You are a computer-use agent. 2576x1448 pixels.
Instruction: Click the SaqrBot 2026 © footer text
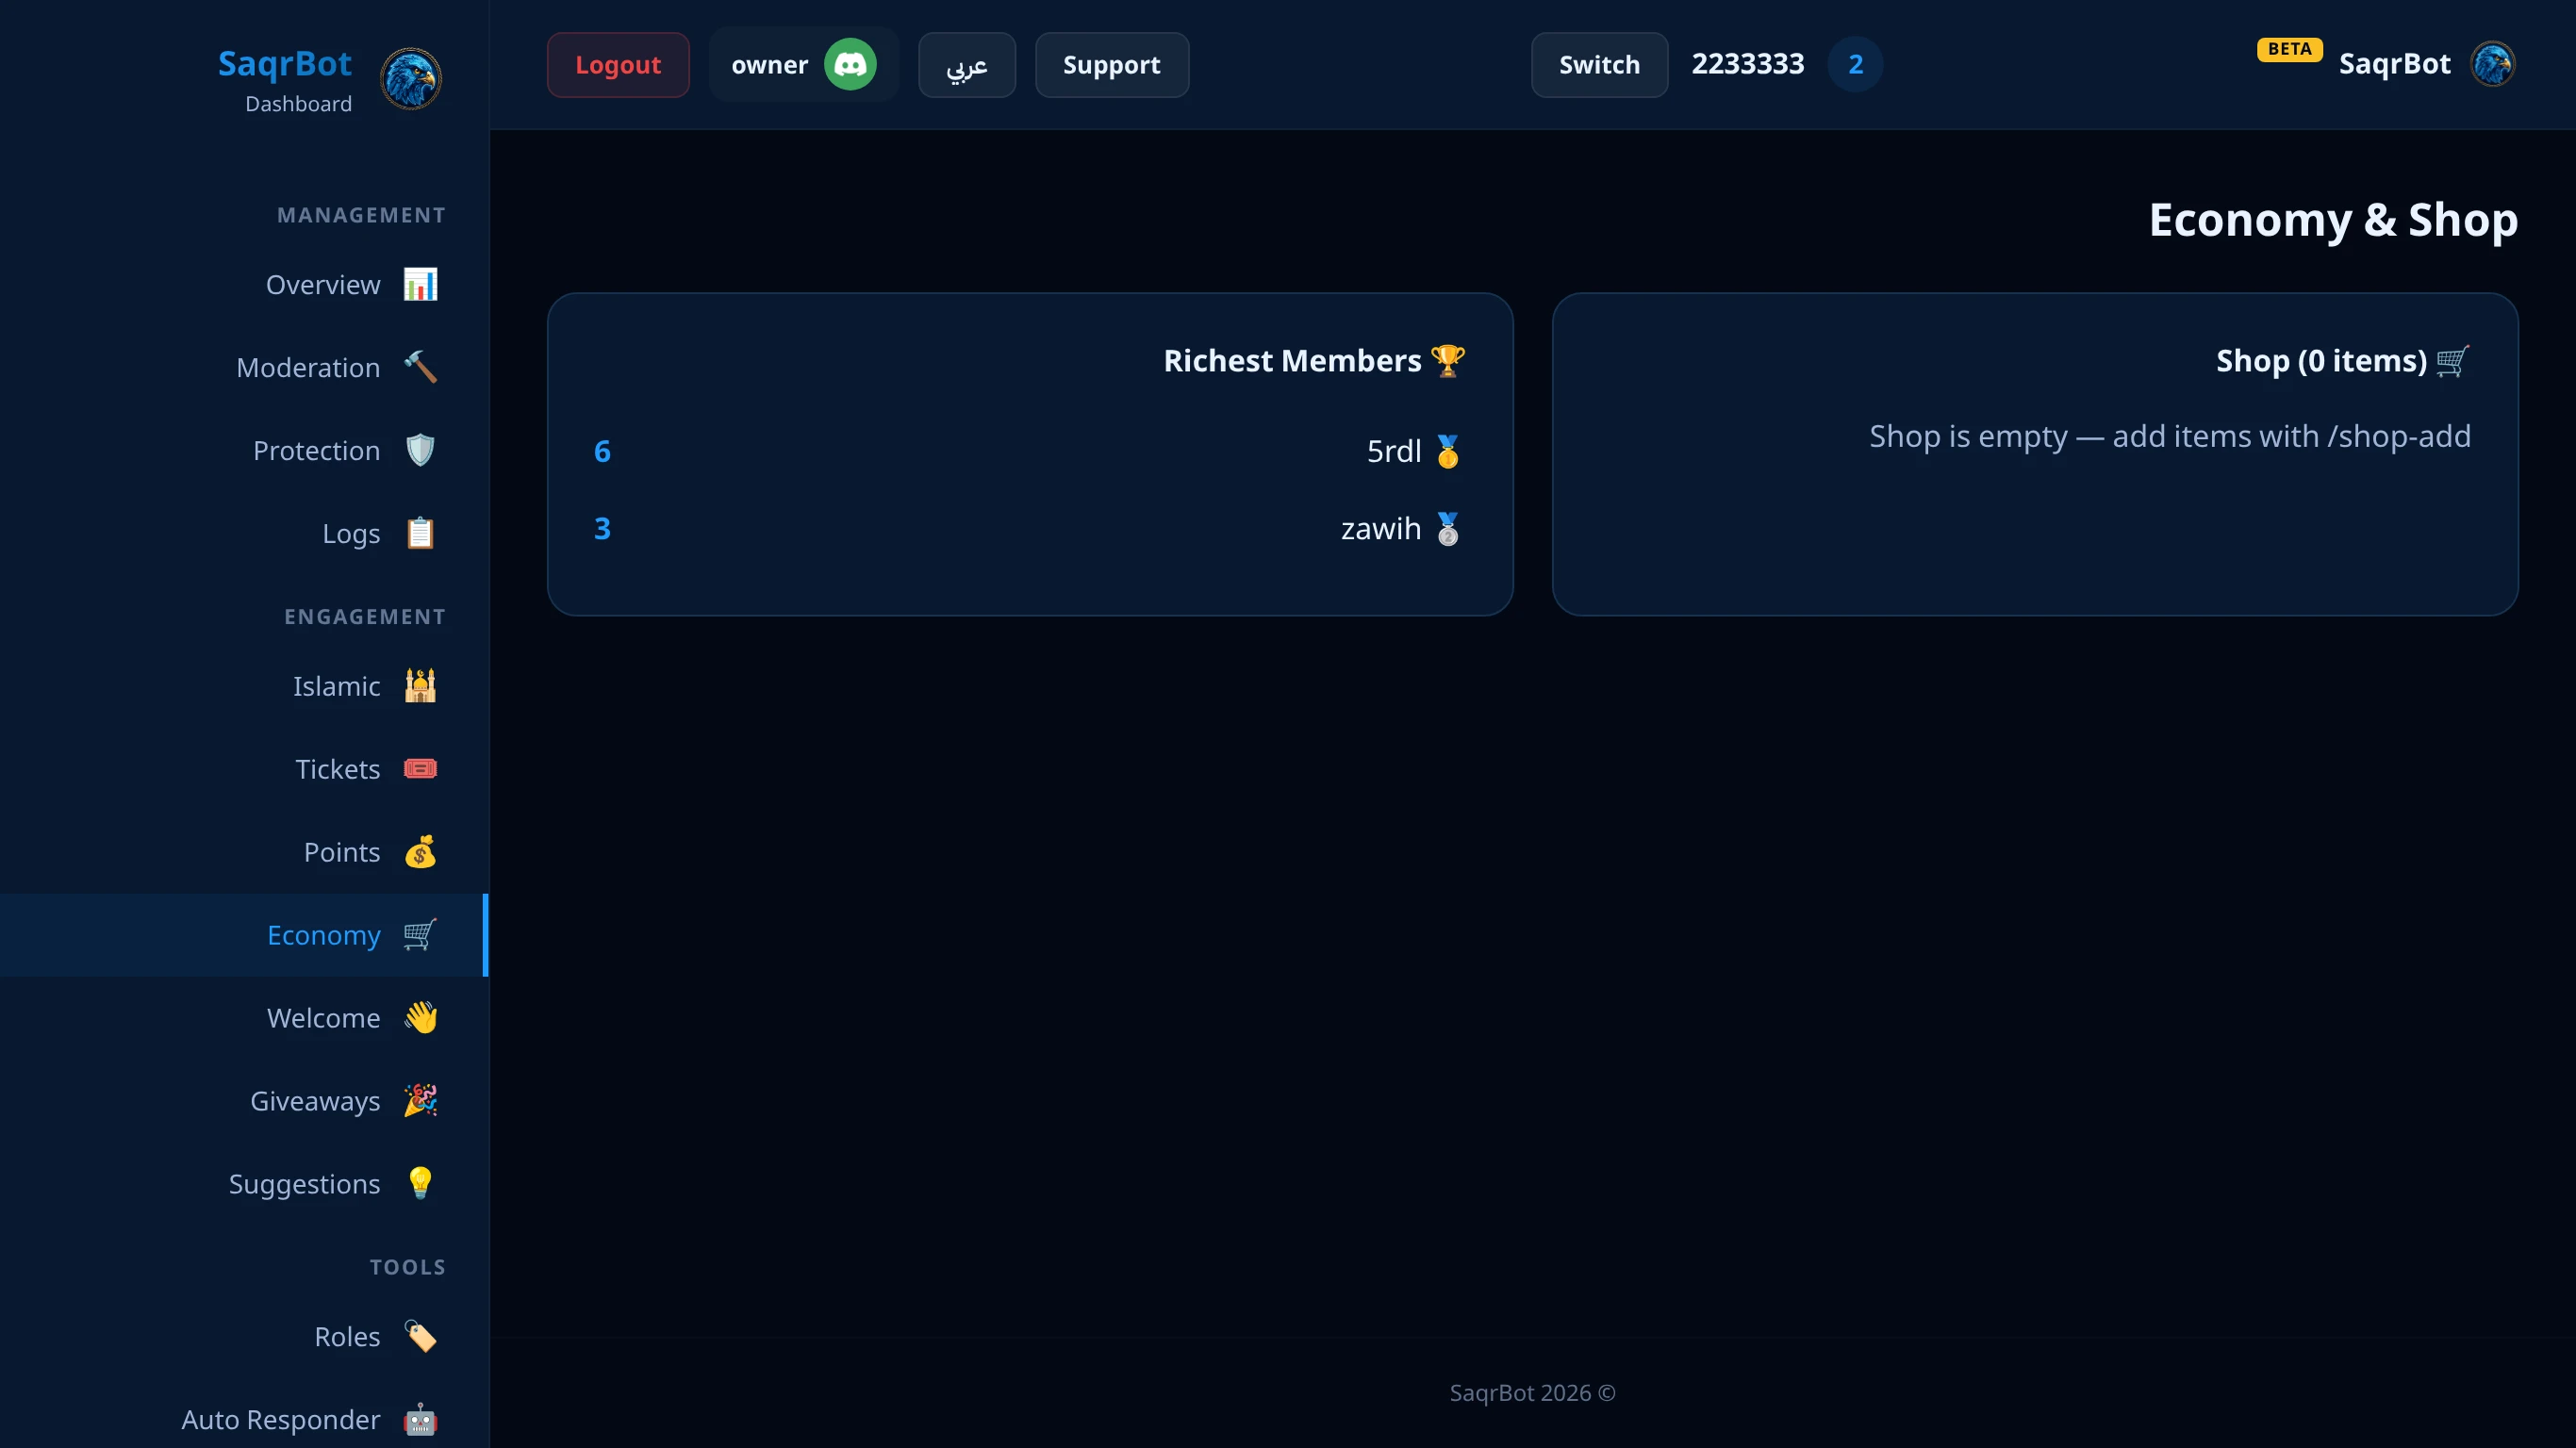[1532, 1393]
